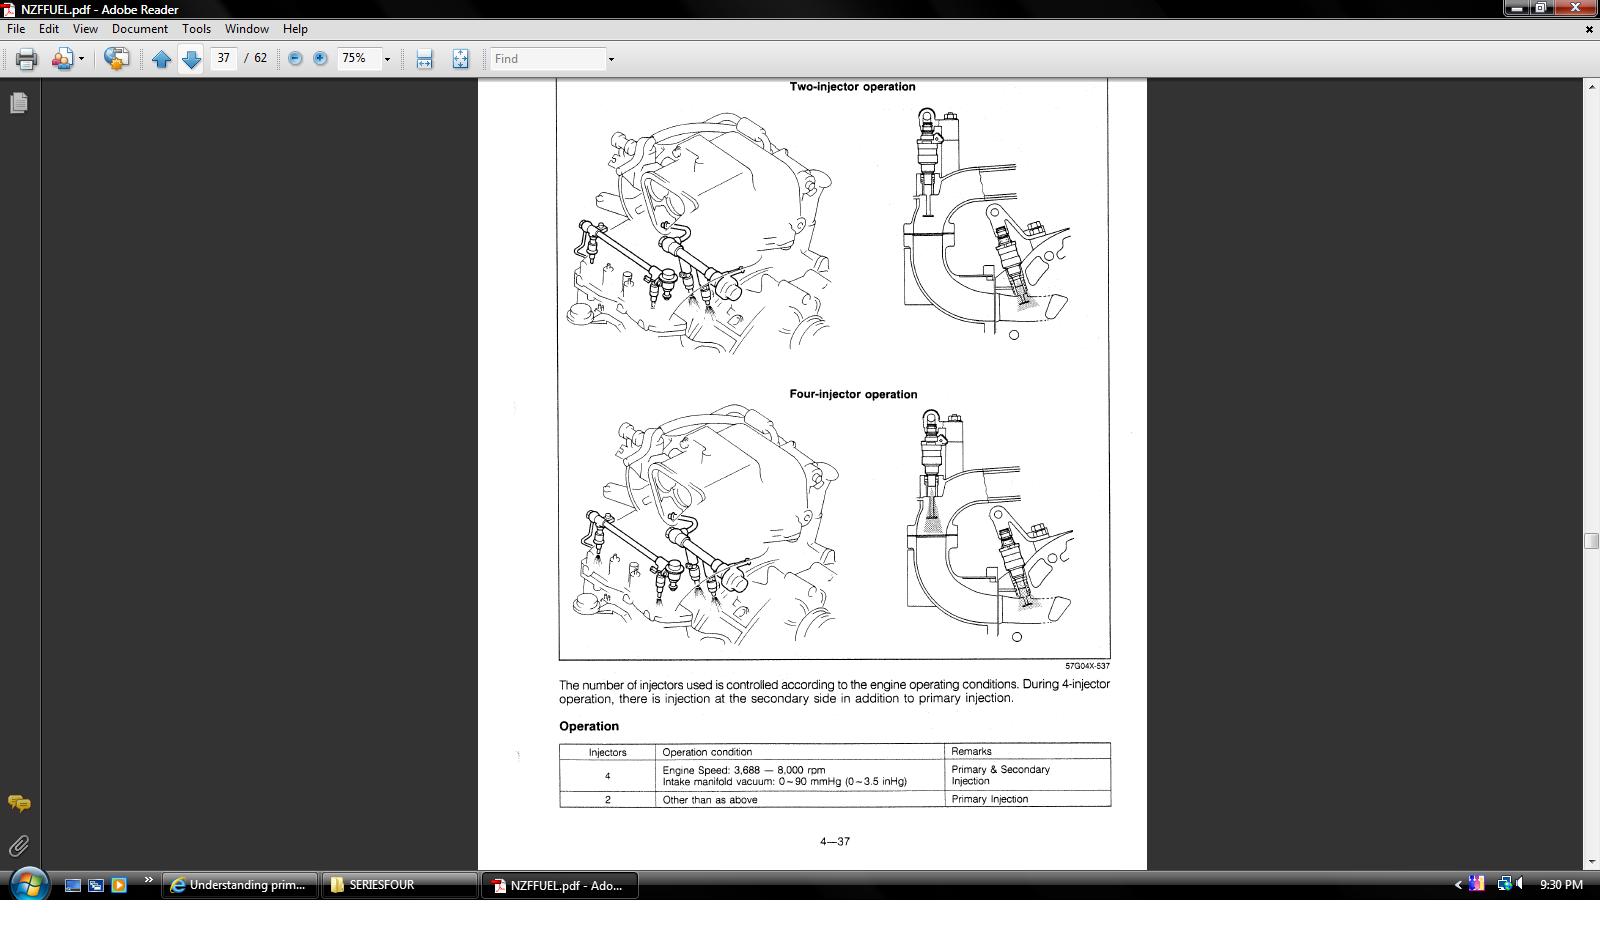The height and width of the screenshot is (948, 1600).
Task: Go to previous page arrow
Action: pyautogui.click(x=161, y=59)
